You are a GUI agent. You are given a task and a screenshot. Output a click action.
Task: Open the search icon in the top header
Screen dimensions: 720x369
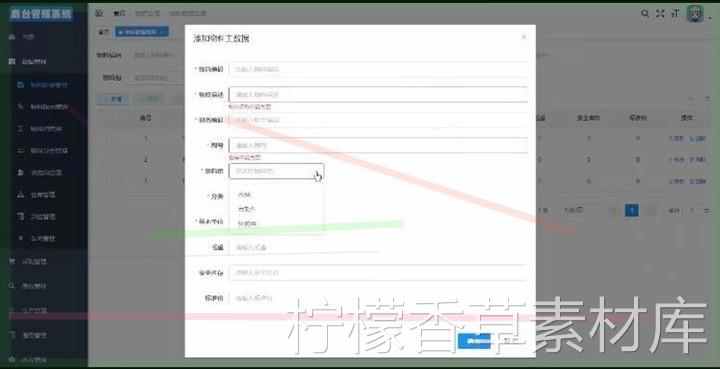(x=645, y=13)
